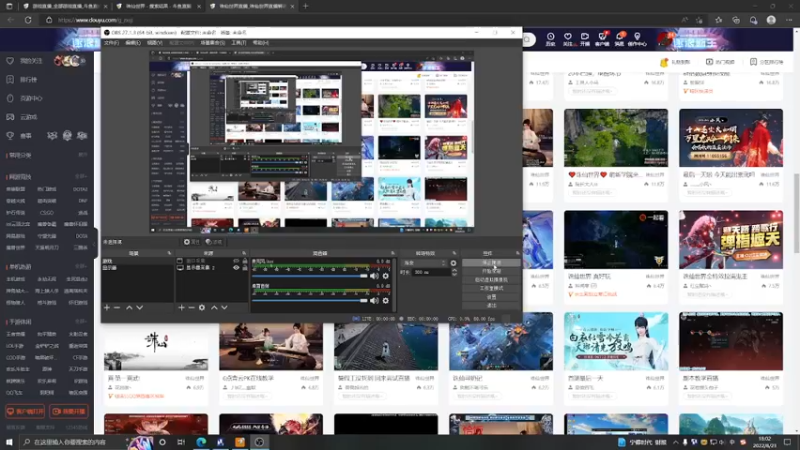
Task: Open Windows Start menu
Action: click(9, 442)
